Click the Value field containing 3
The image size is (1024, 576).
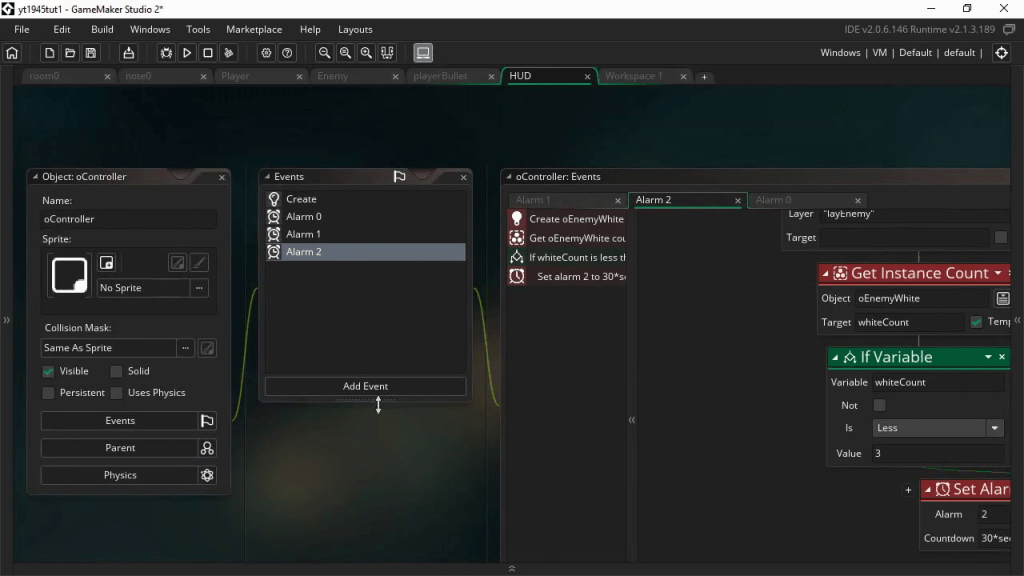(x=935, y=453)
